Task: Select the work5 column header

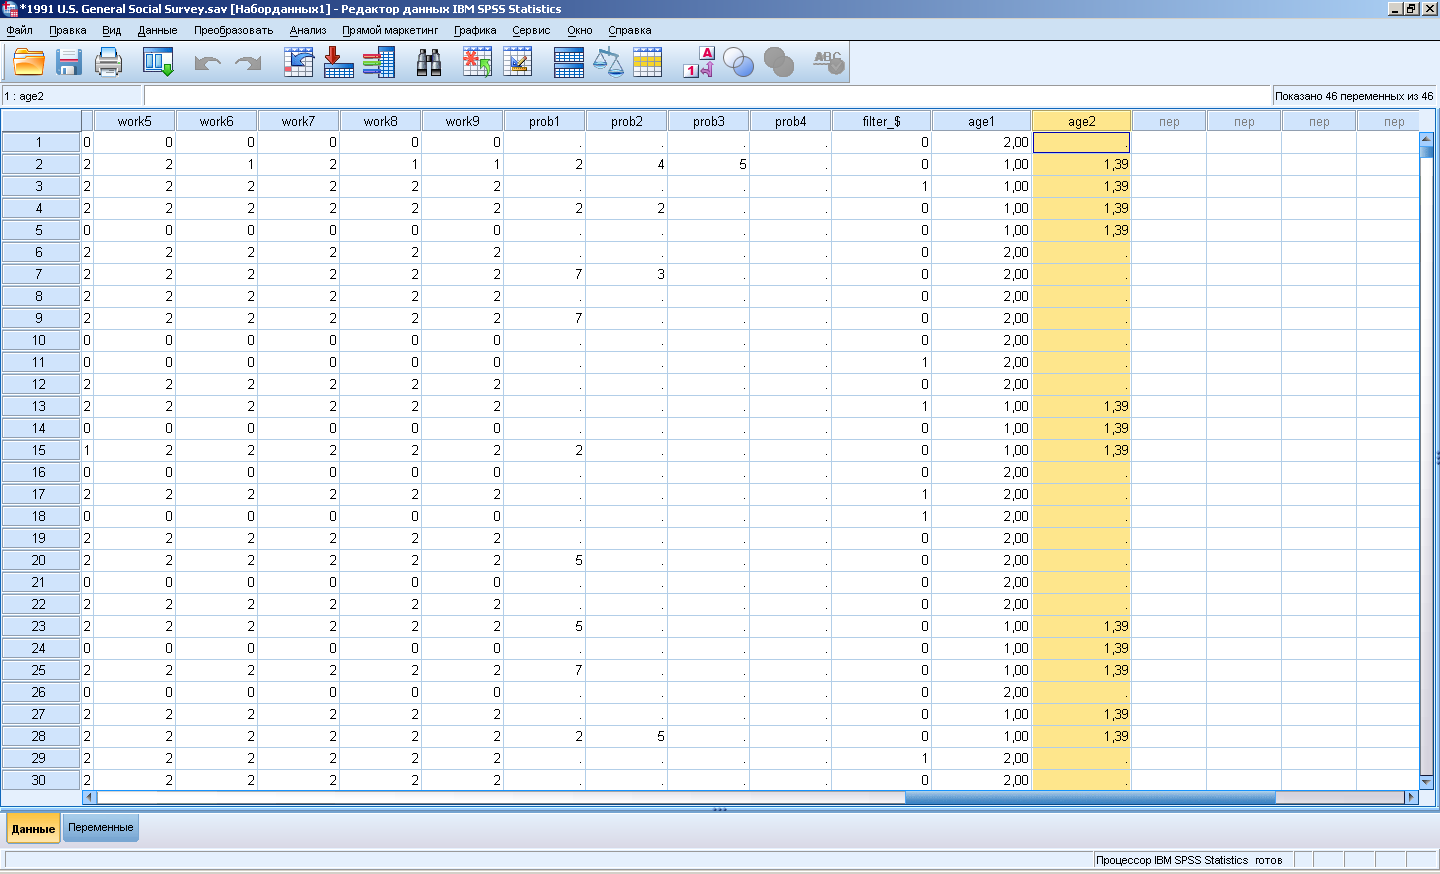Action: pos(134,121)
